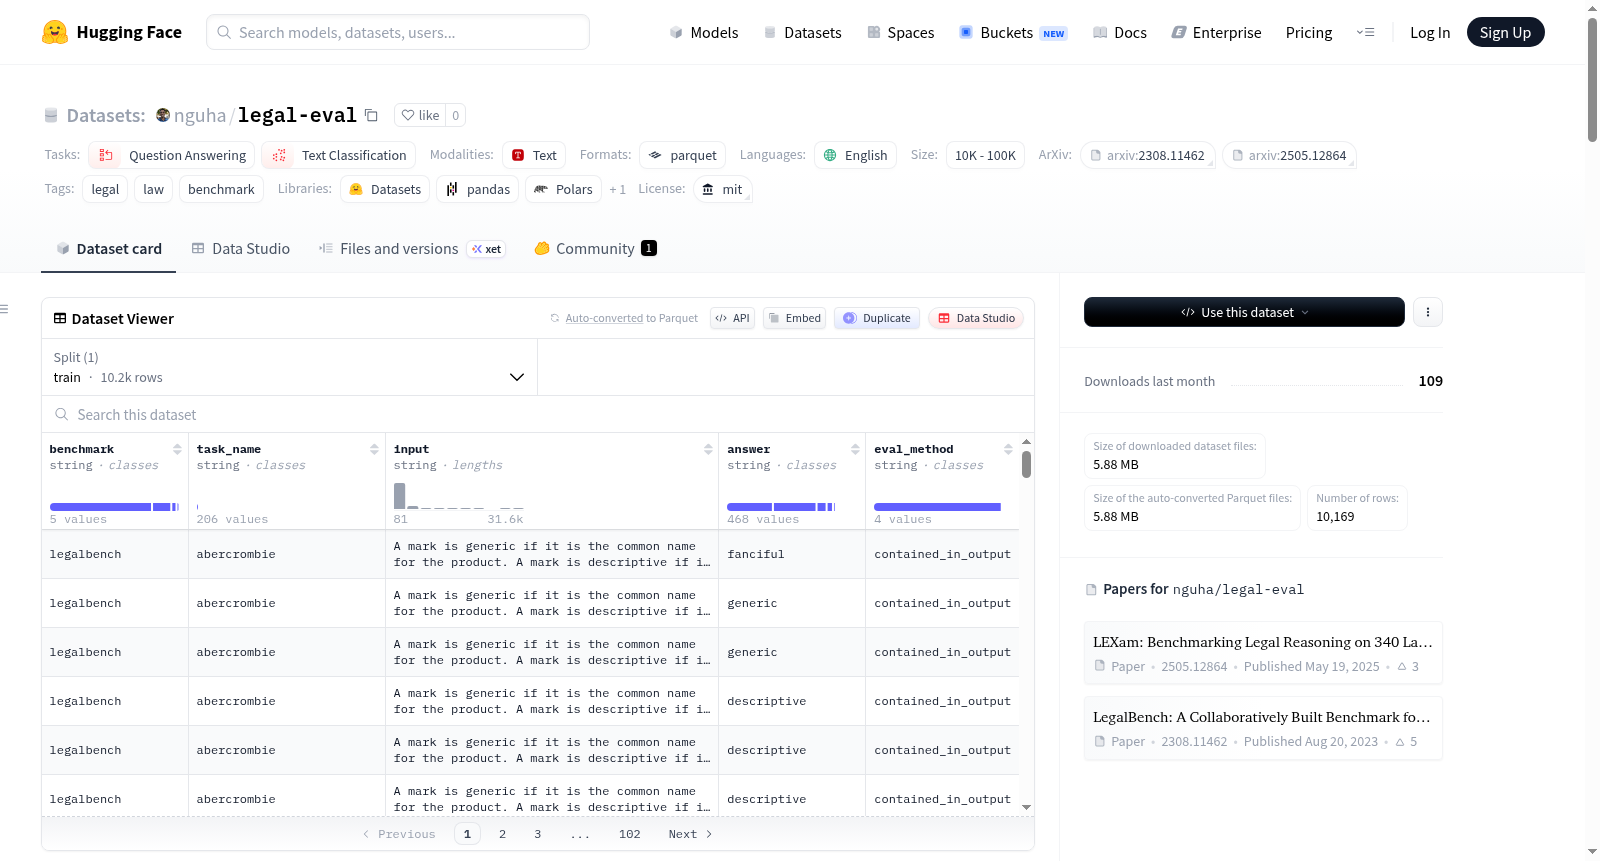Image resolution: width=1600 pixels, height=861 pixels.
Task: Click the Search models, datasets, users field
Action: [398, 32]
